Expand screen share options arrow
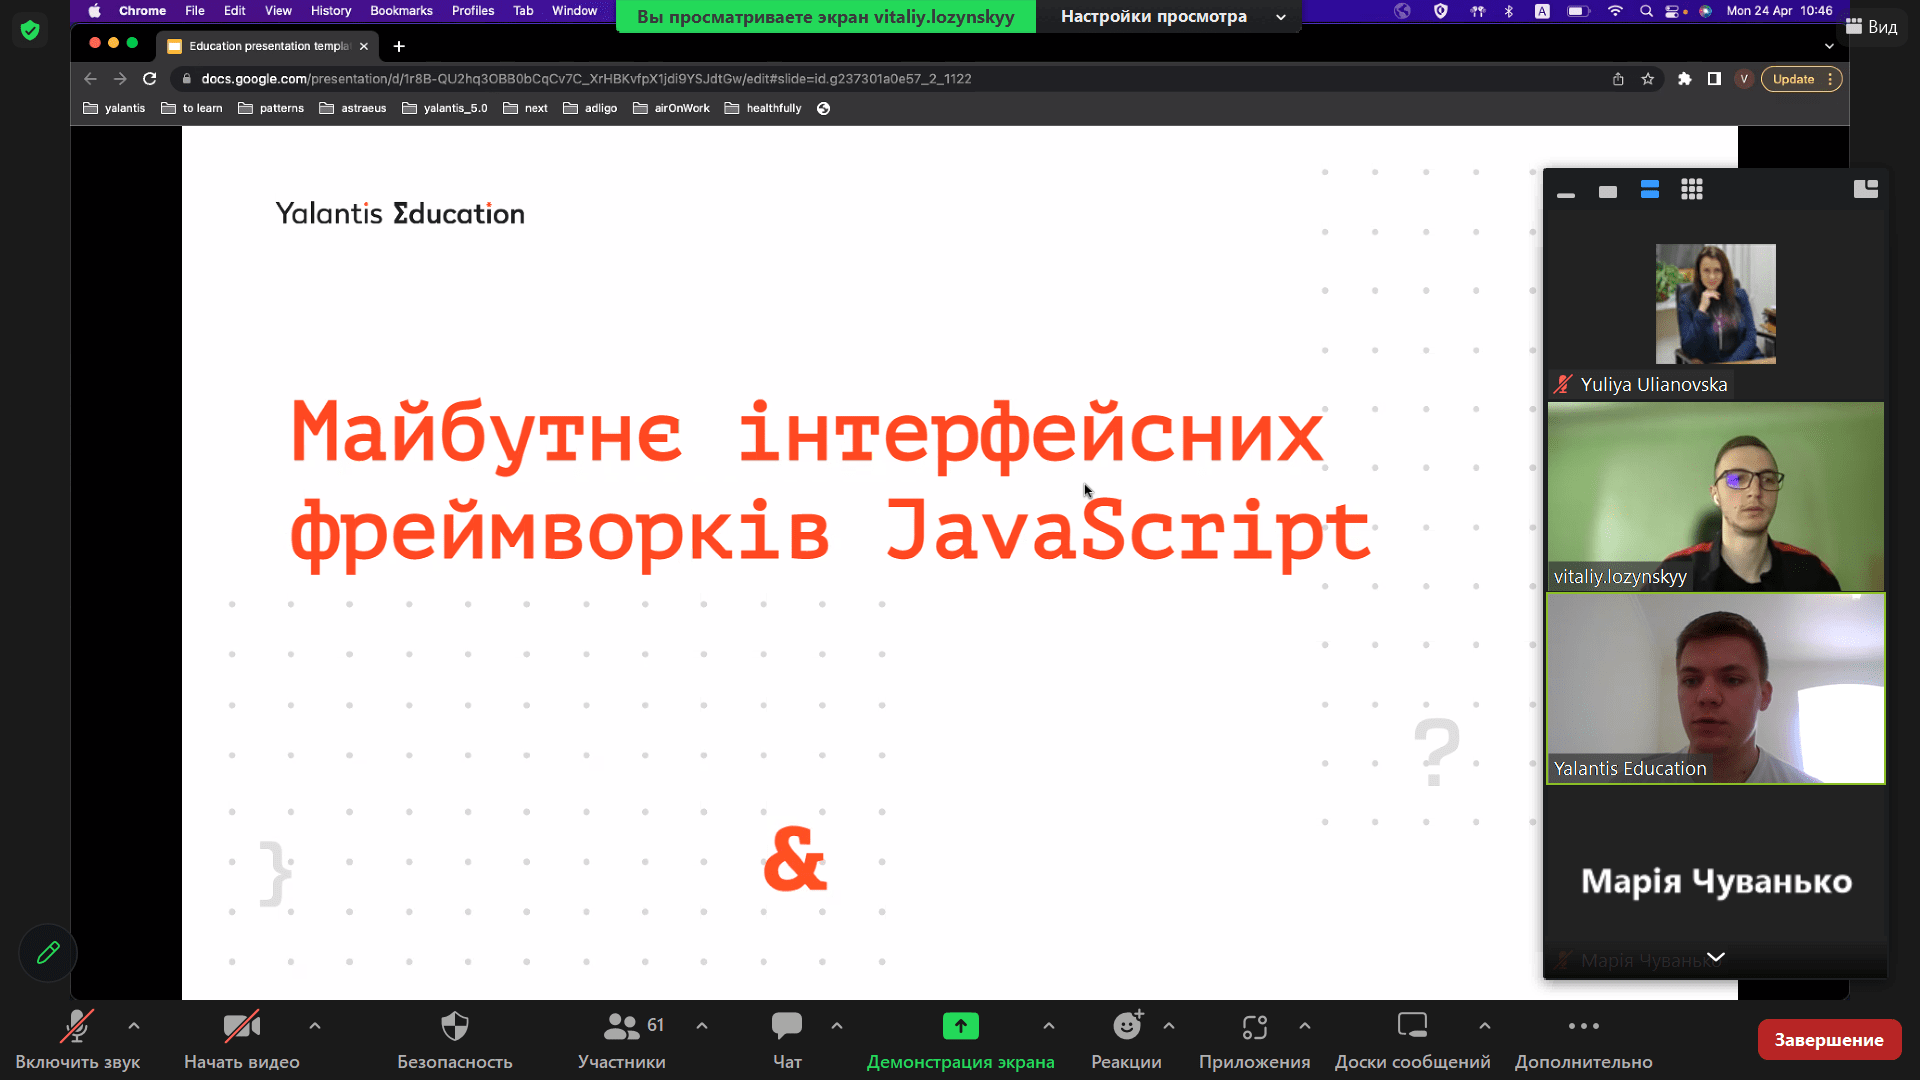 point(1049,1026)
